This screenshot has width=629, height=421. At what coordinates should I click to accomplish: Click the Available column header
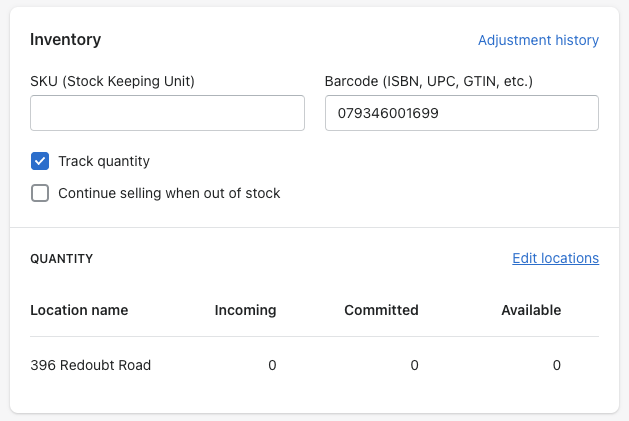[x=531, y=310]
